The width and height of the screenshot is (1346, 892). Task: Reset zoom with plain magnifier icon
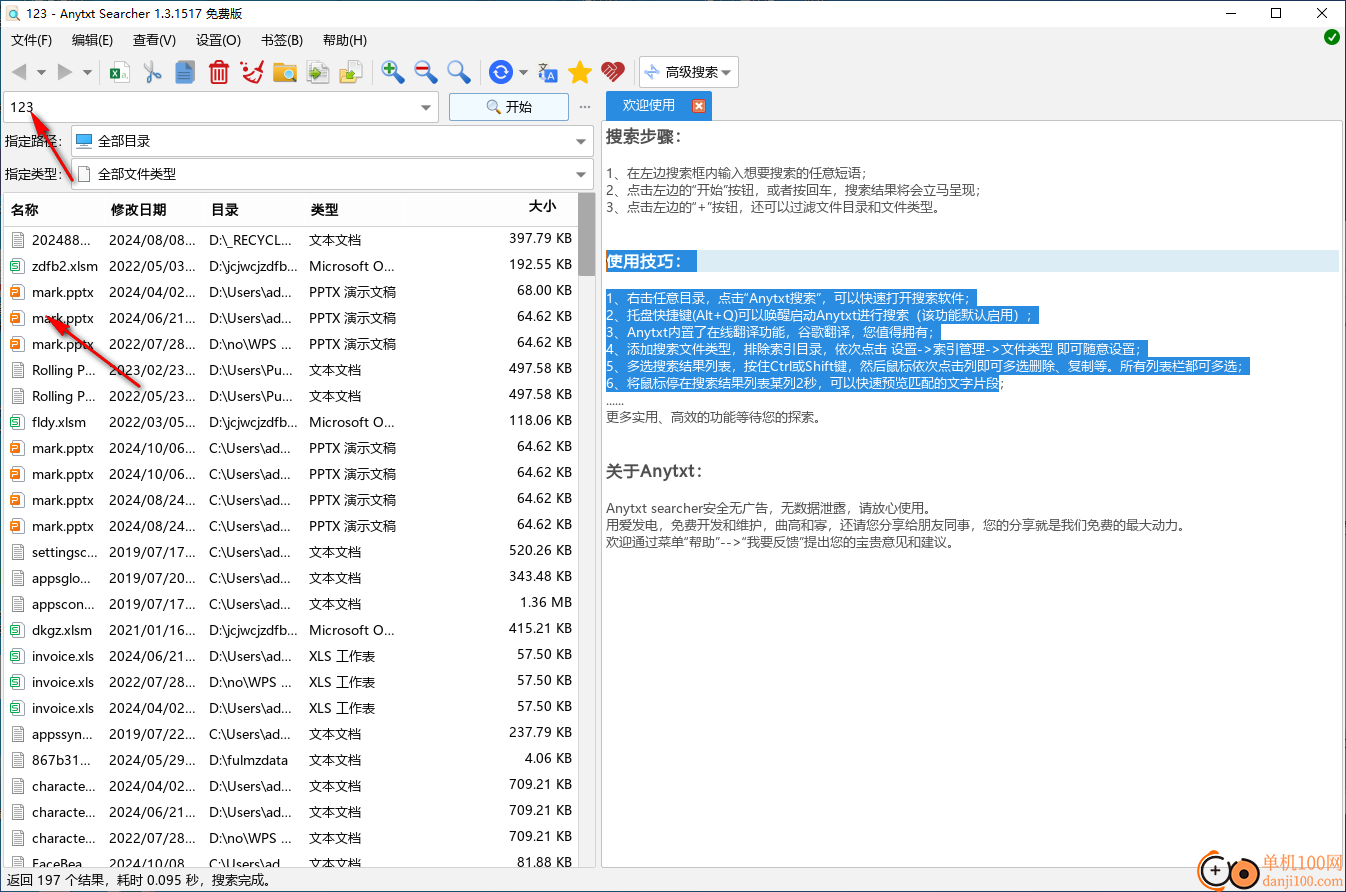[459, 72]
